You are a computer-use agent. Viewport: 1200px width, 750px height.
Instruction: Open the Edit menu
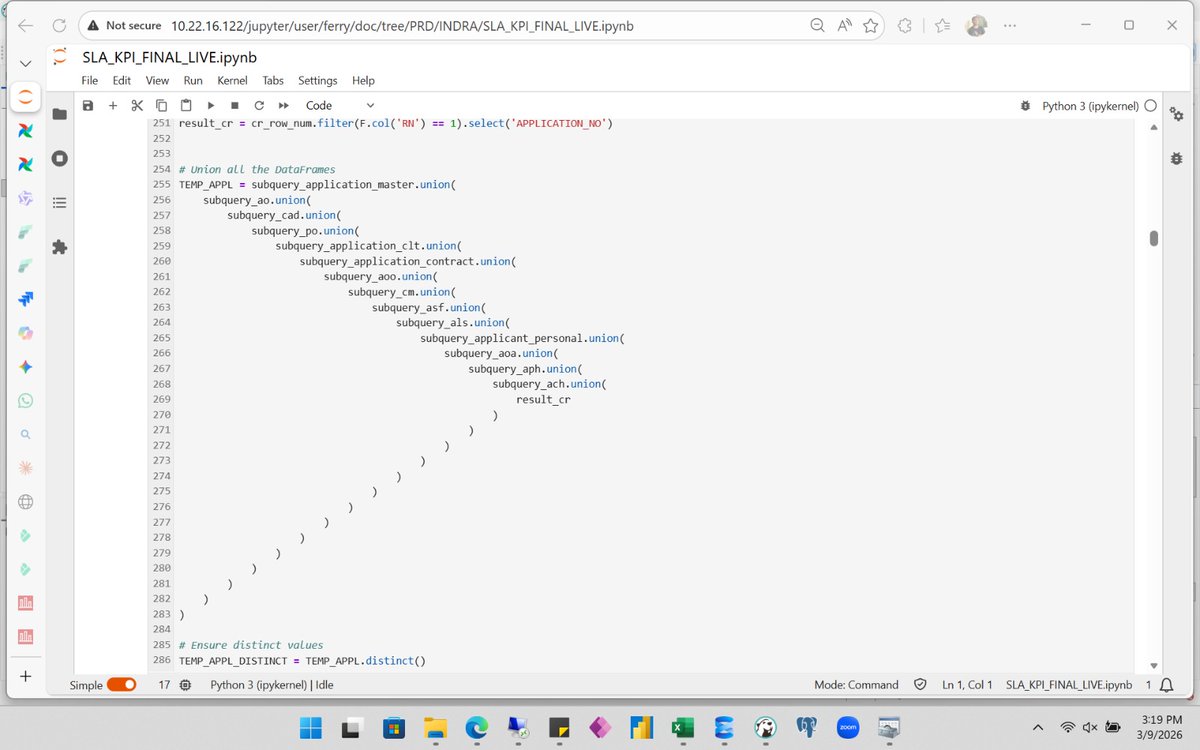click(x=122, y=80)
